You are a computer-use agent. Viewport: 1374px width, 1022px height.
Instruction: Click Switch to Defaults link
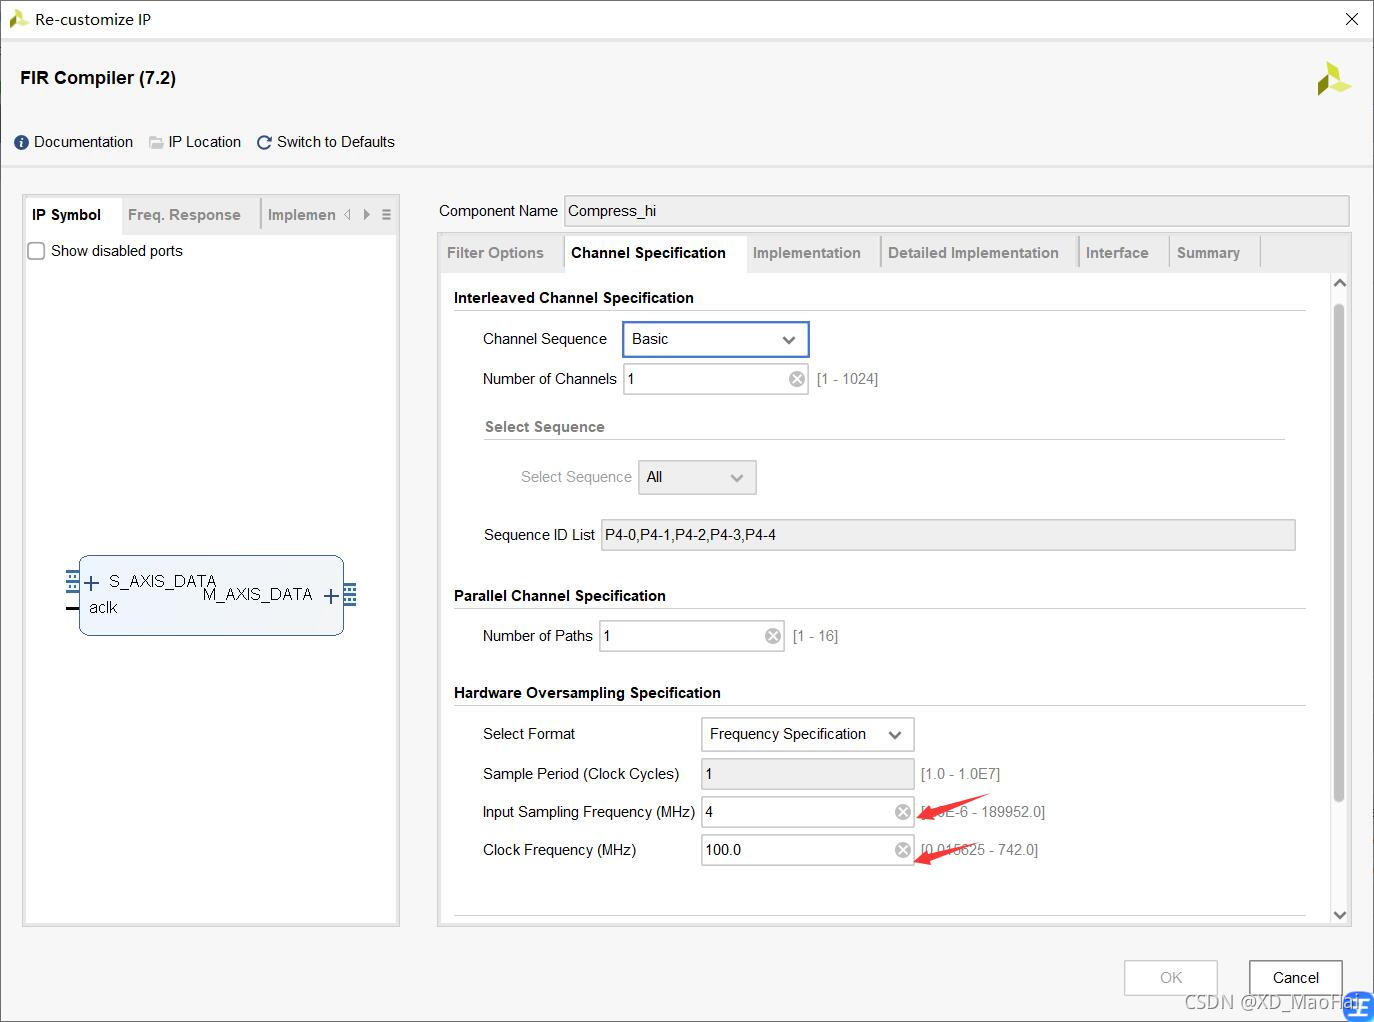pyautogui.click(x=335, y=142)
